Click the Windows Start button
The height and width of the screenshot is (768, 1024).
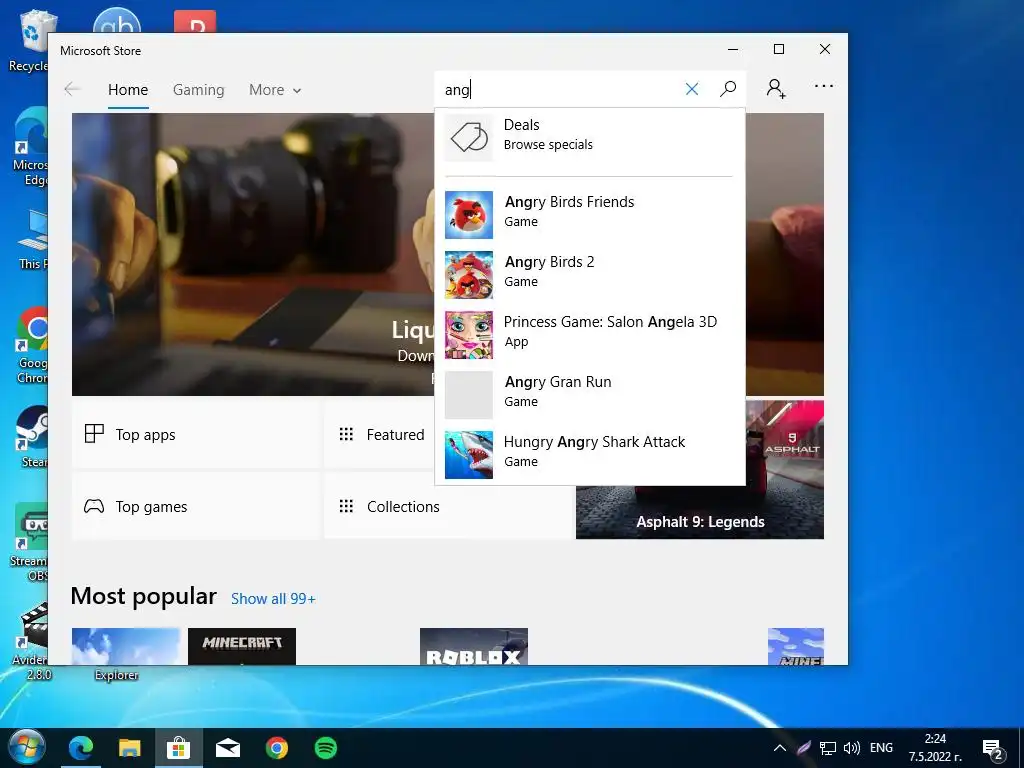point(26,748)
